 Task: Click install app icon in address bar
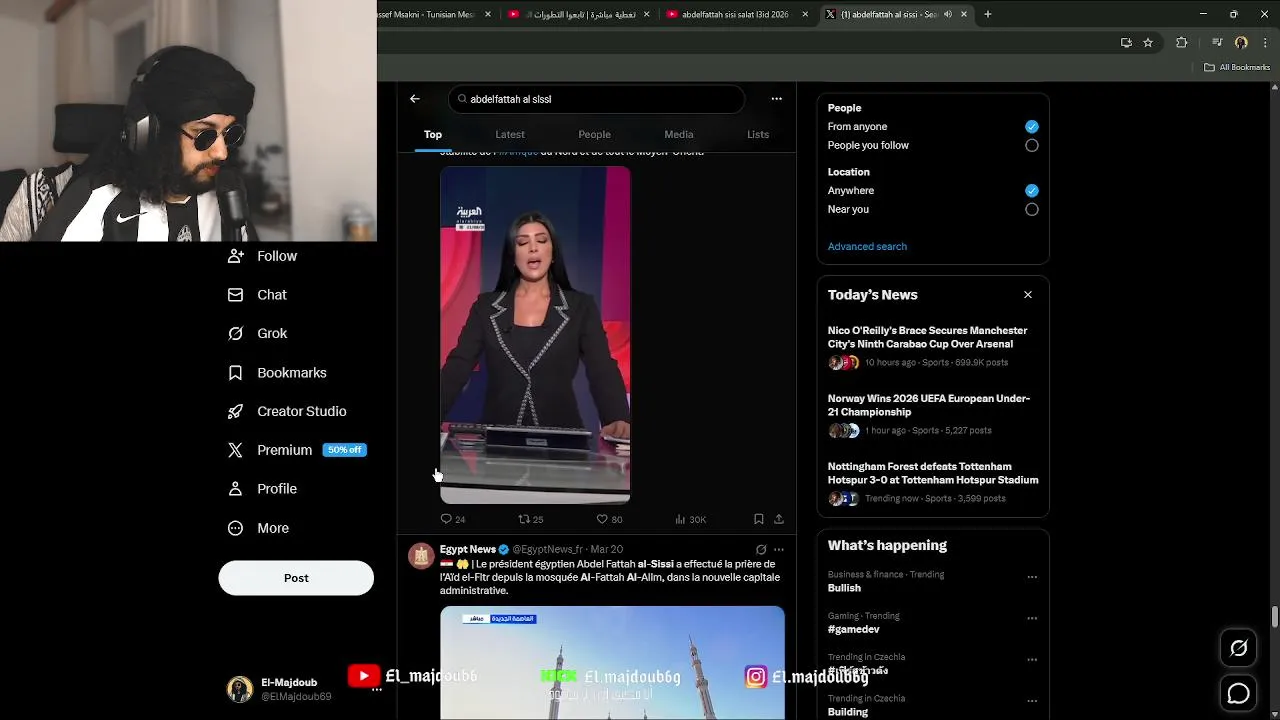click(1126, 42)
